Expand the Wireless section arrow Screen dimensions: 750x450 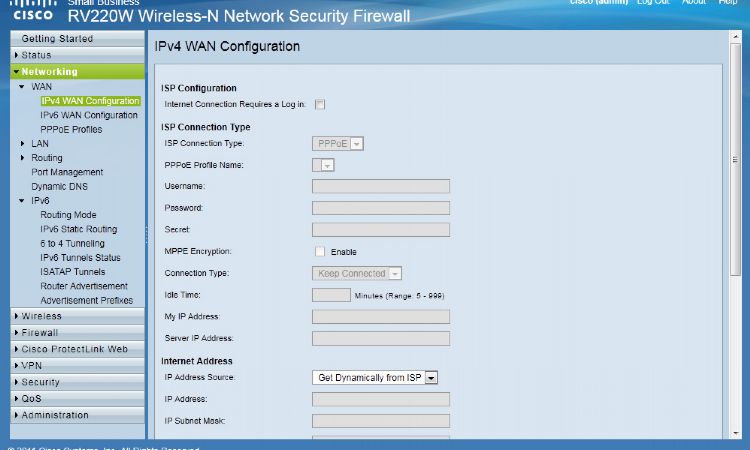pos(16,316)
